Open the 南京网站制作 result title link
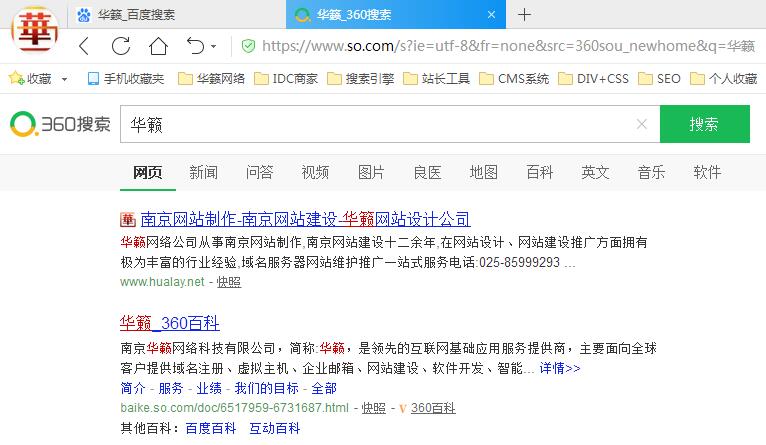The height and width of the screenshot is (445, 766). [305, 219]
